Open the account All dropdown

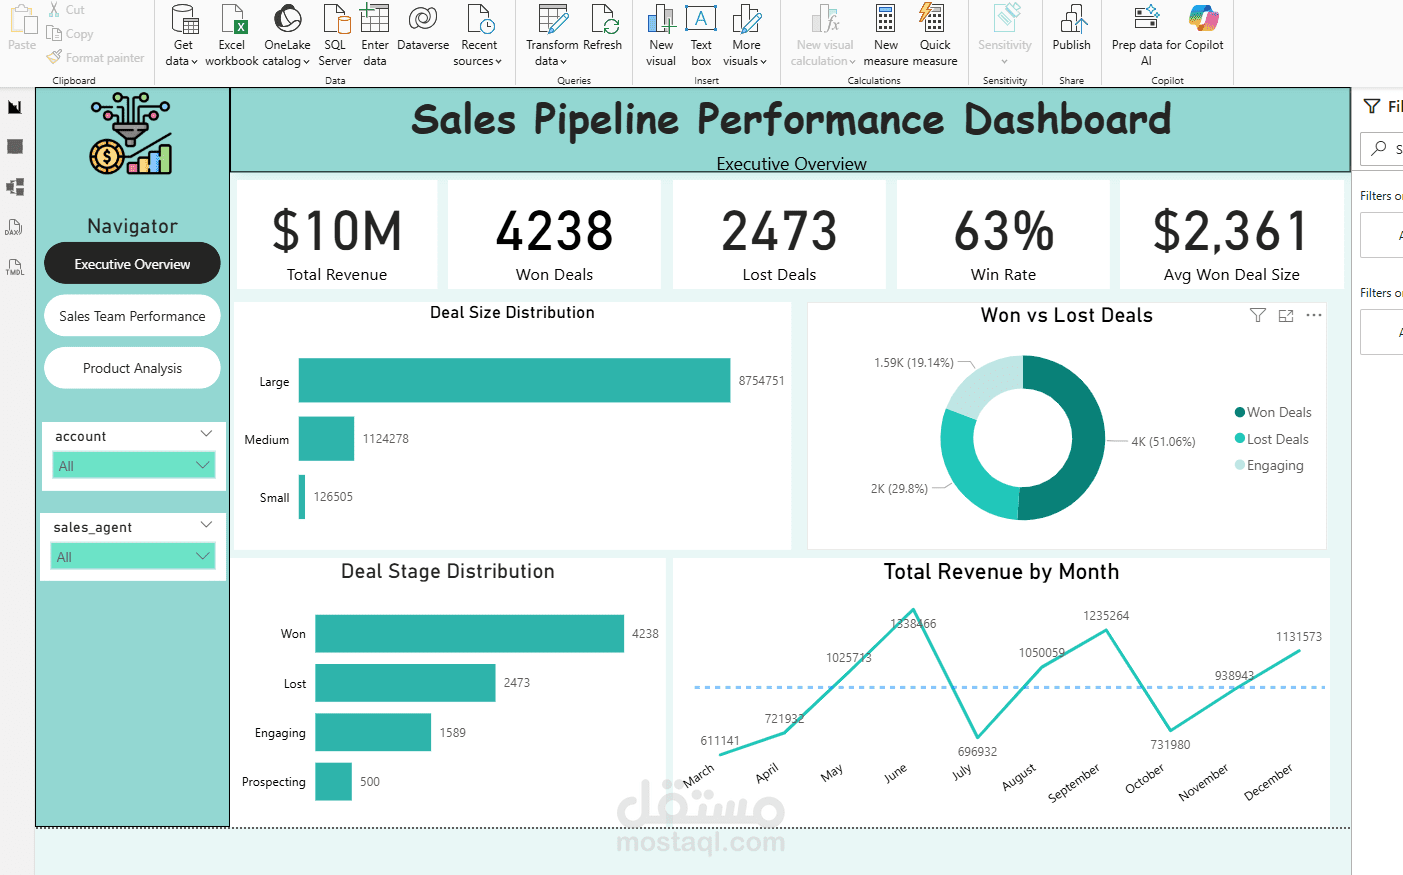tap(133, 465)
